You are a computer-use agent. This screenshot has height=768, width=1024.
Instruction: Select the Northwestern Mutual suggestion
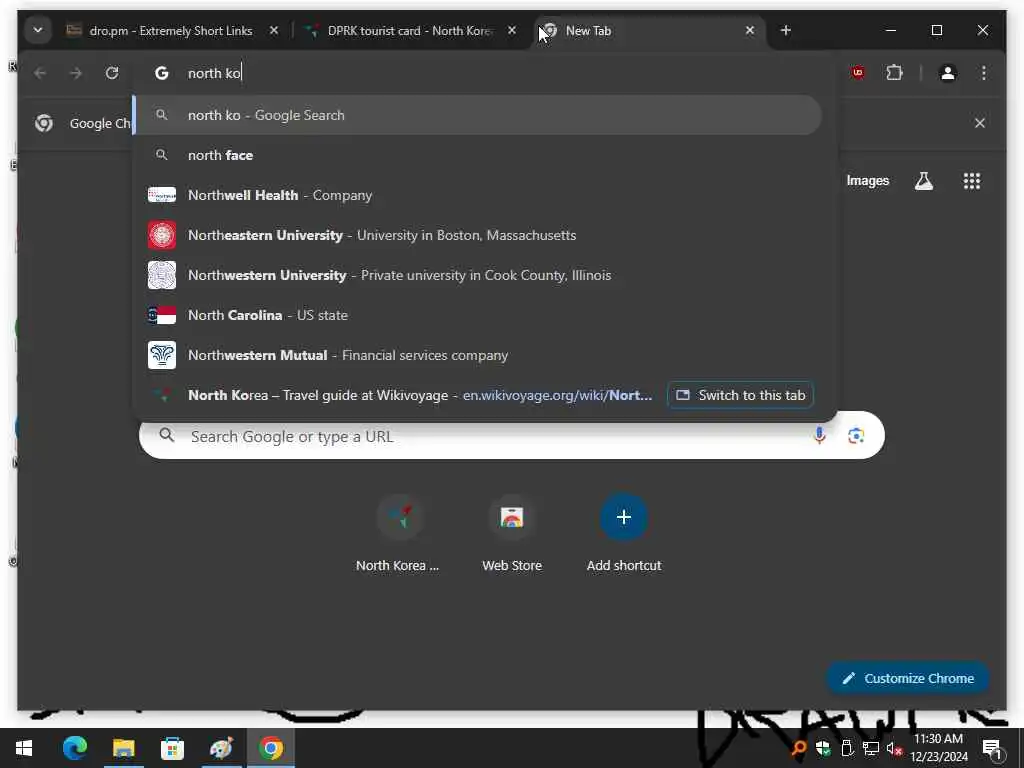(477, 355)
